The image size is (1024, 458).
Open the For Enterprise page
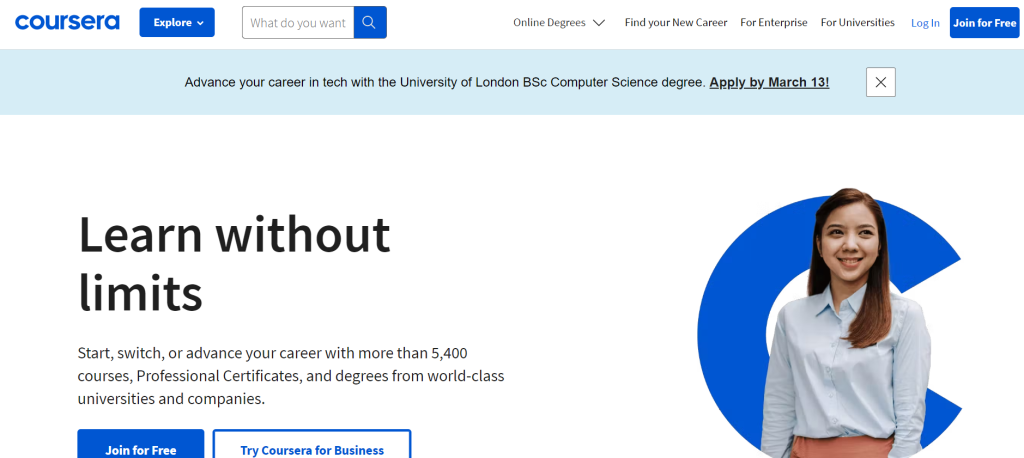pos(773,23)
